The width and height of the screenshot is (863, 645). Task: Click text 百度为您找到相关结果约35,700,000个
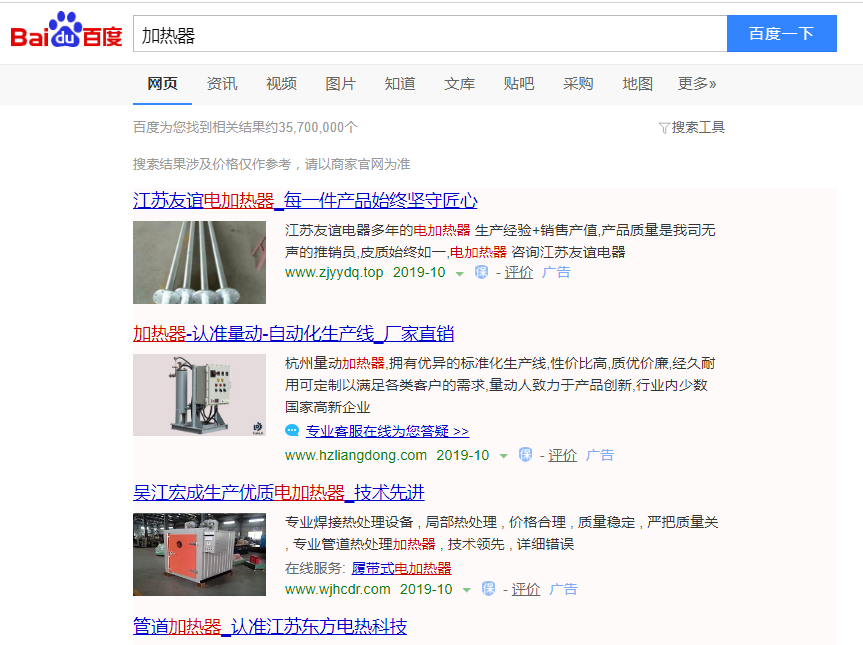pyautogui.click(x=245, y=128)
